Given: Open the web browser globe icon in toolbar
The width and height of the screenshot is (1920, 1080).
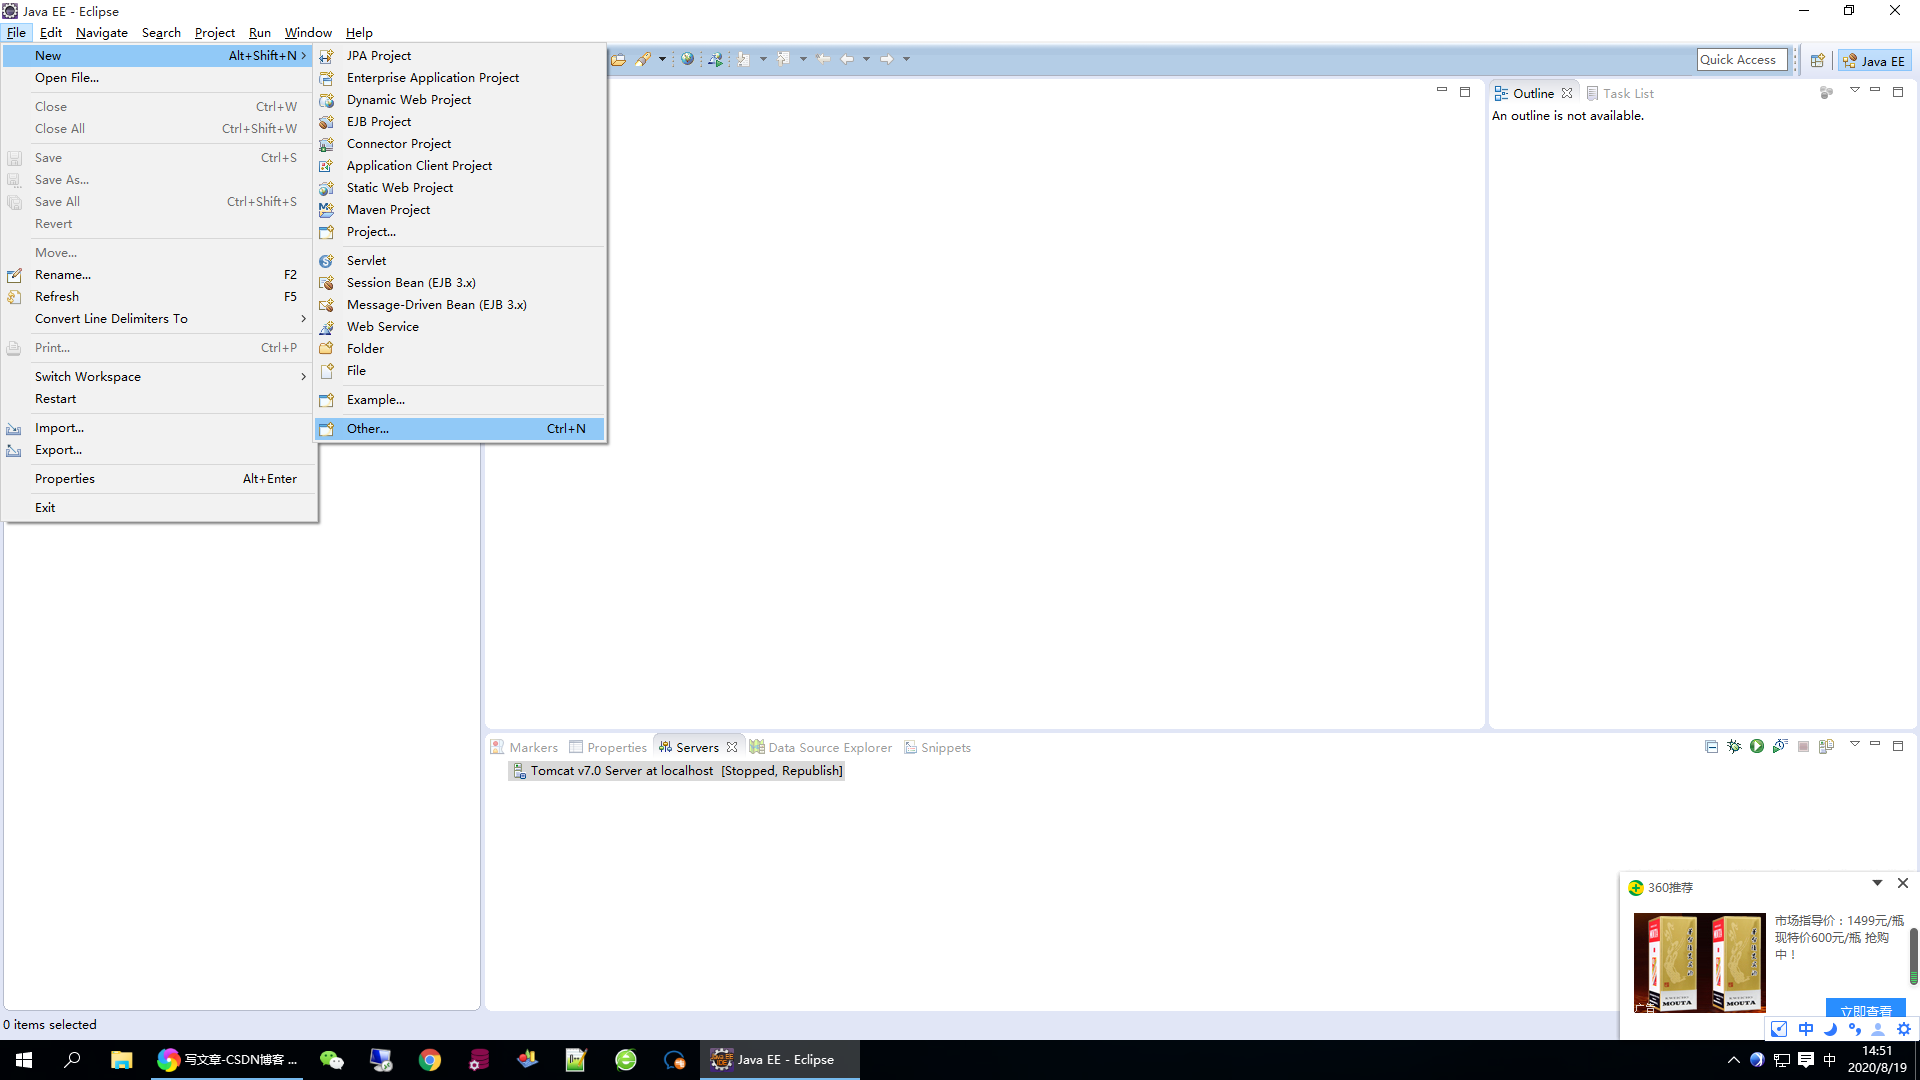Looking at the screenshot, I should point(687,59).
